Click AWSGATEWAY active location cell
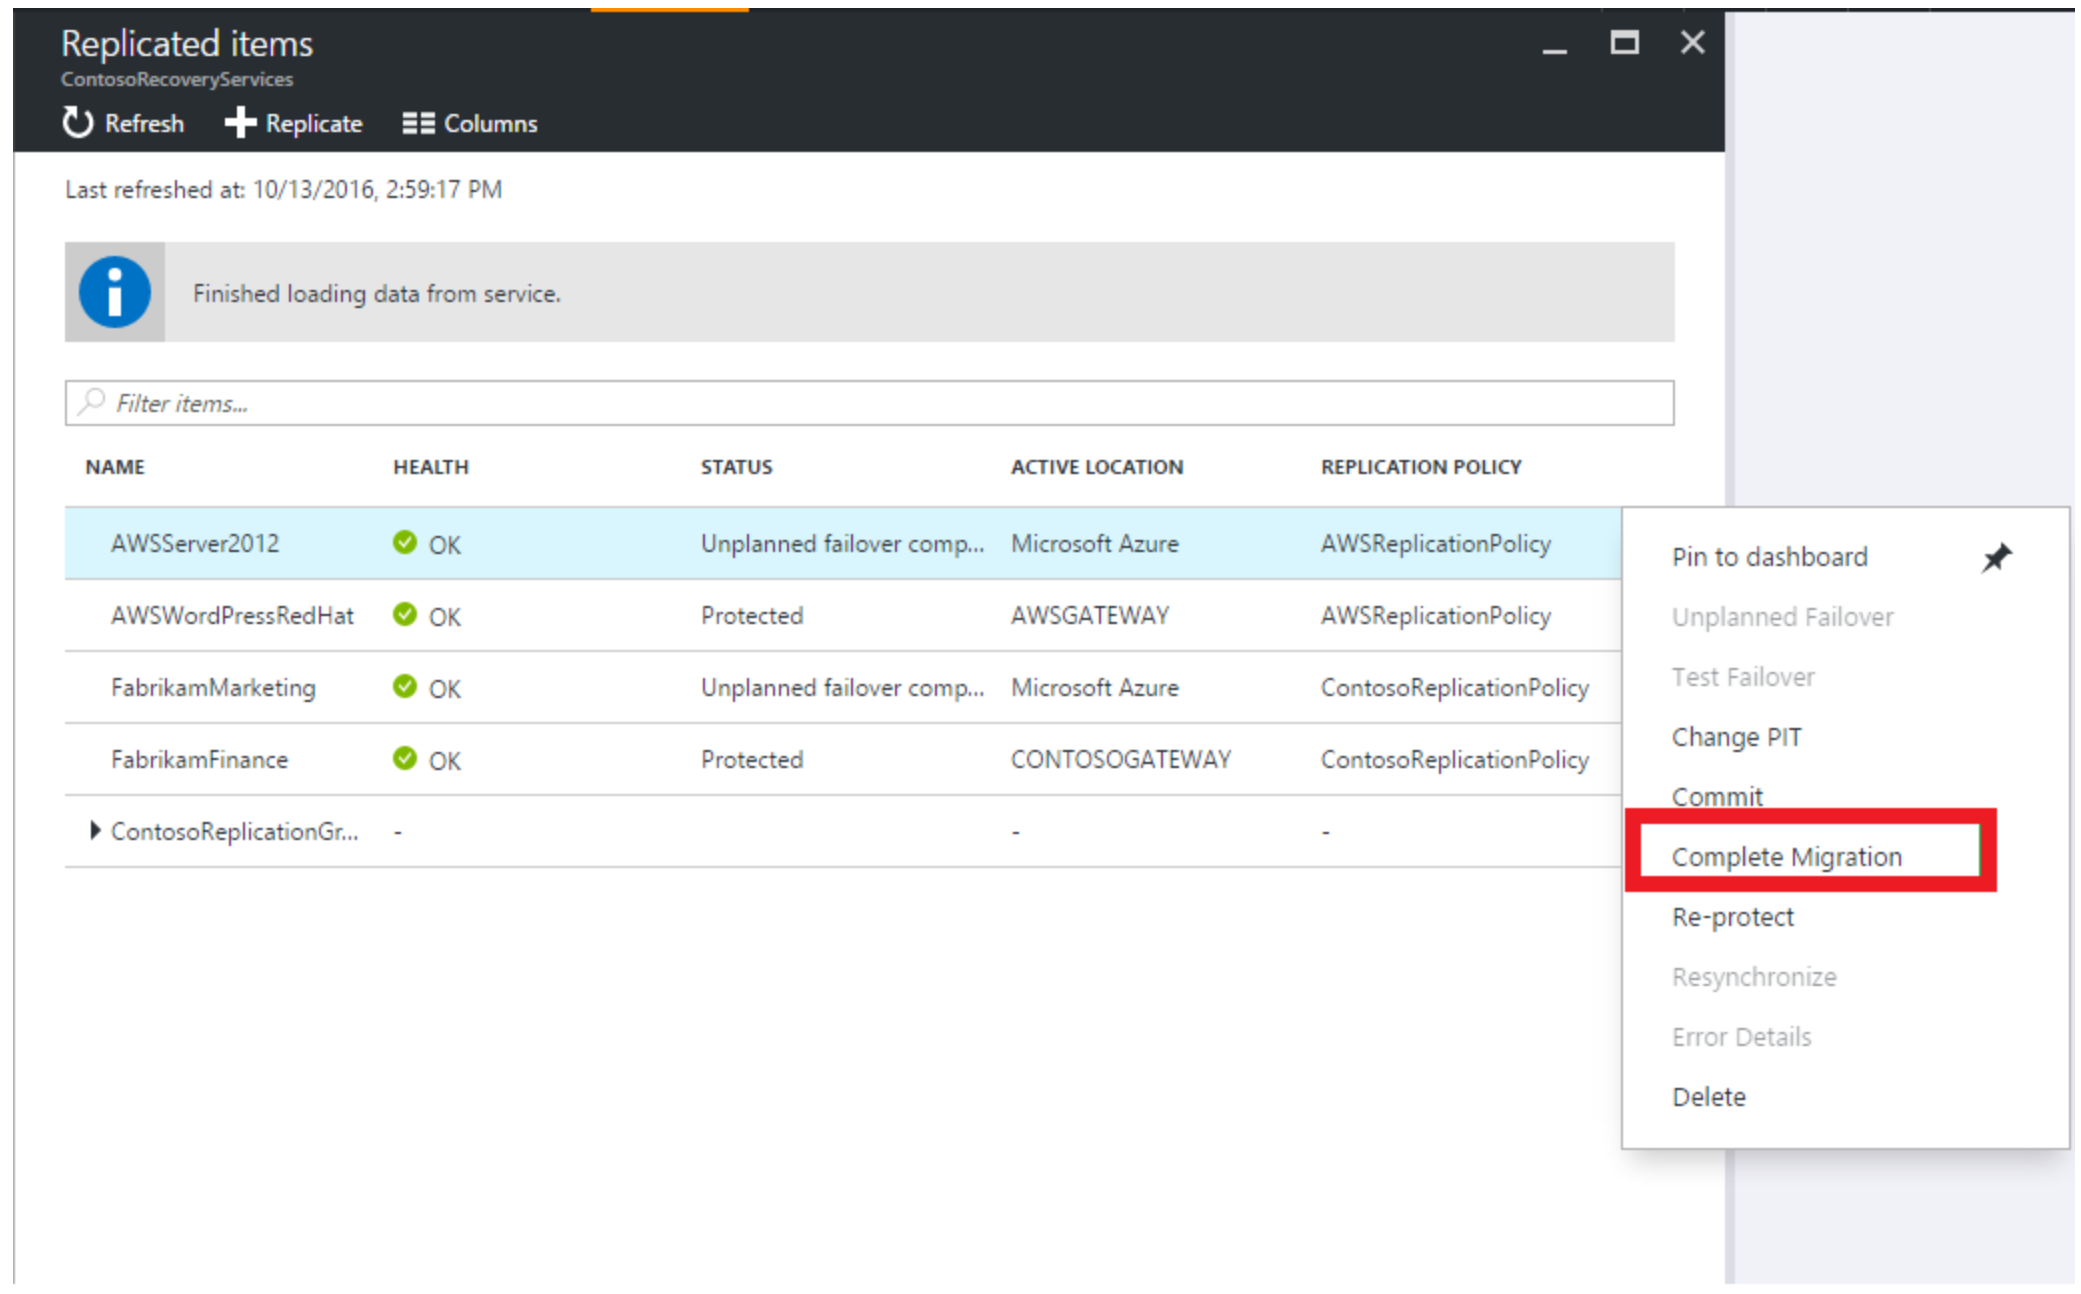2081x1294 pixels. [x=1090, y=615]
